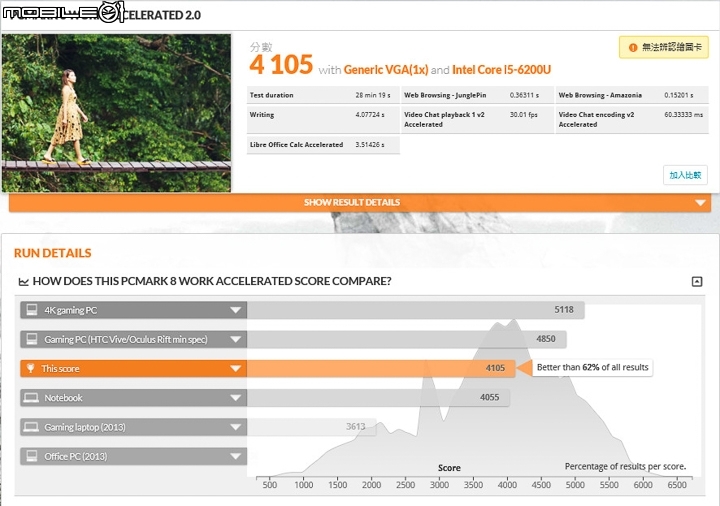Expand the This score dropdown arrow
Image resolution: width=720 pixels, height=506 pixels.
(x=236, y=369)
